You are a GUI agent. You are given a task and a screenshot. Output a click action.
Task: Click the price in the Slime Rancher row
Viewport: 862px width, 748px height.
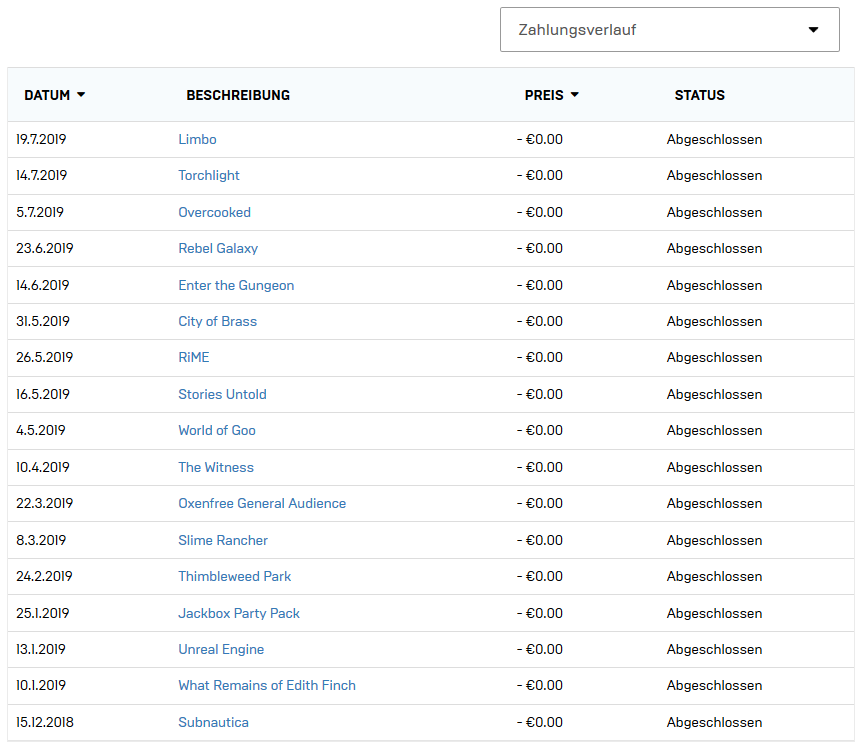click(540, 541)
